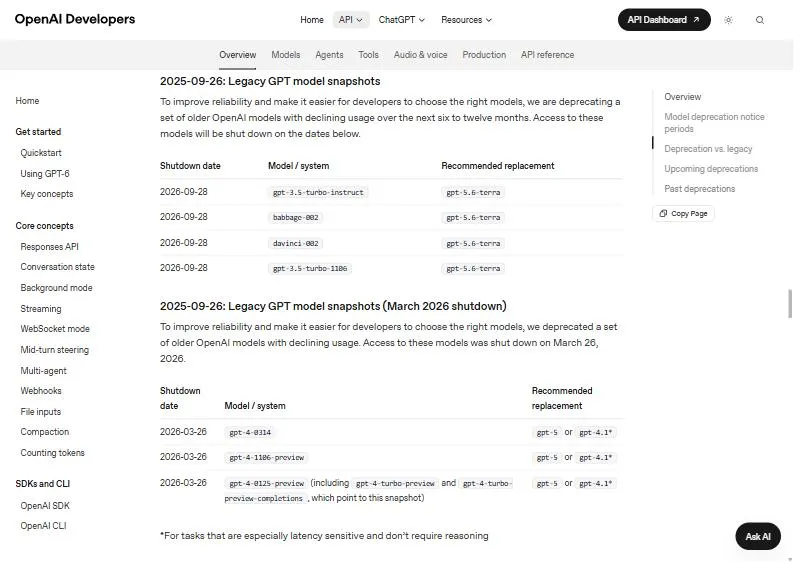Open search via magnifier icon
The image size is (800, 563).
[x=760, y=20]
